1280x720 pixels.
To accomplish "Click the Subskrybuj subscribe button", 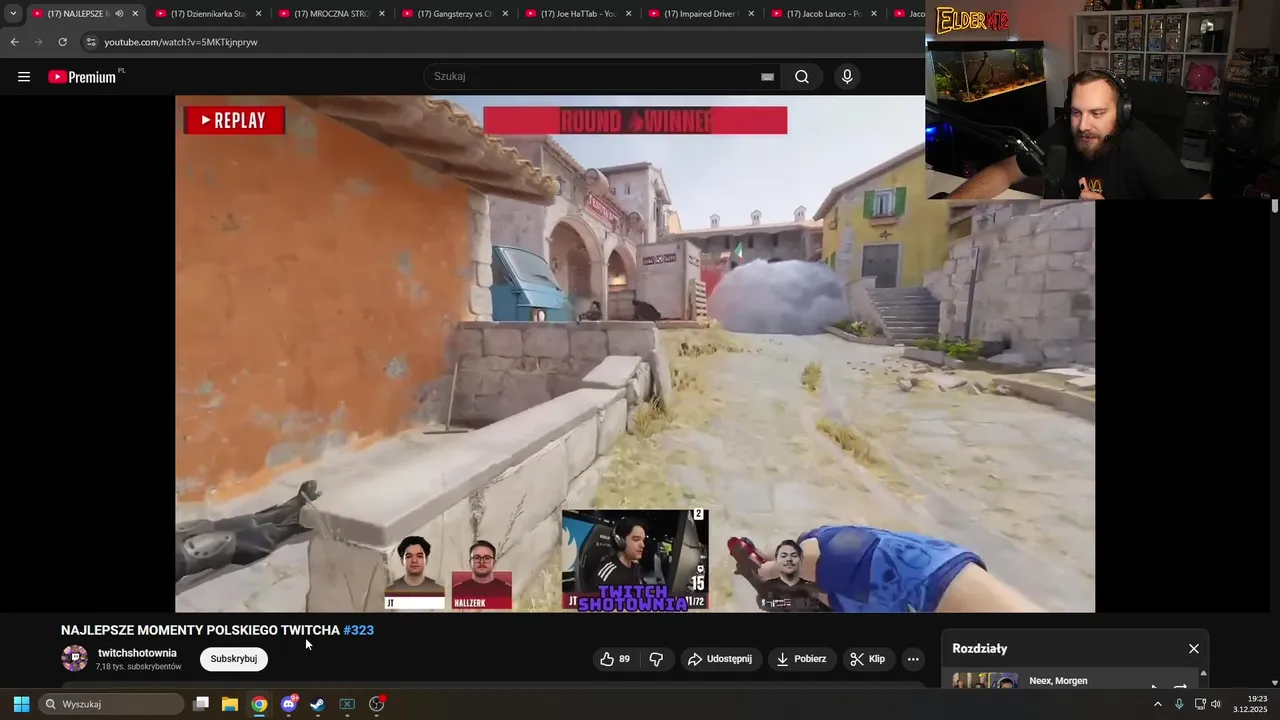I will pos(234,659).
